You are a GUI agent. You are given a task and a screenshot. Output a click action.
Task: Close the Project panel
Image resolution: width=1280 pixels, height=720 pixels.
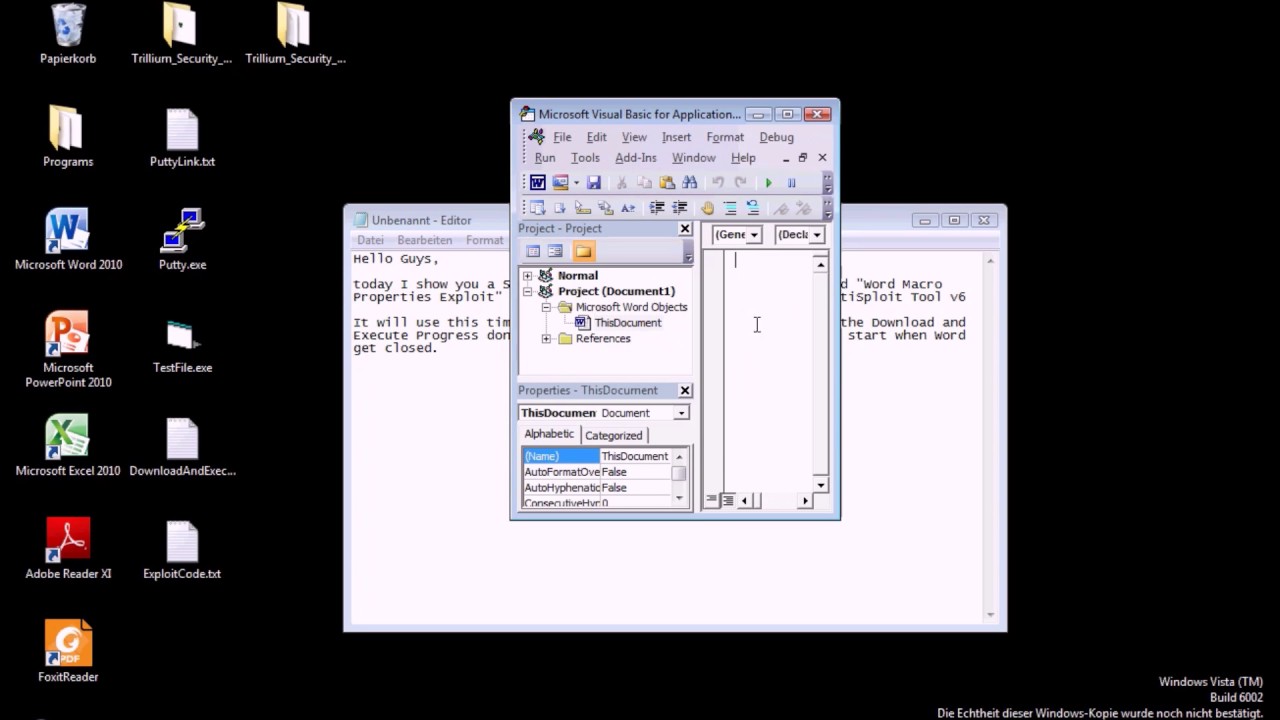(x=685, y=229)
